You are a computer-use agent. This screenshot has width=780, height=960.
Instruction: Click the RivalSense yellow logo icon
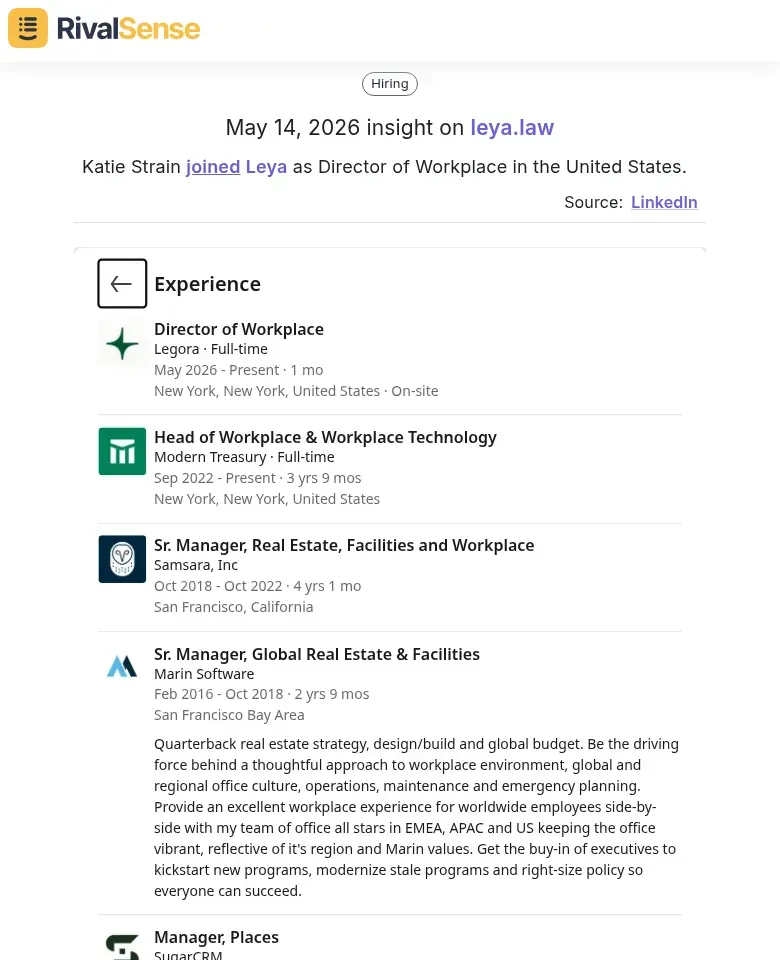[28, 28]
